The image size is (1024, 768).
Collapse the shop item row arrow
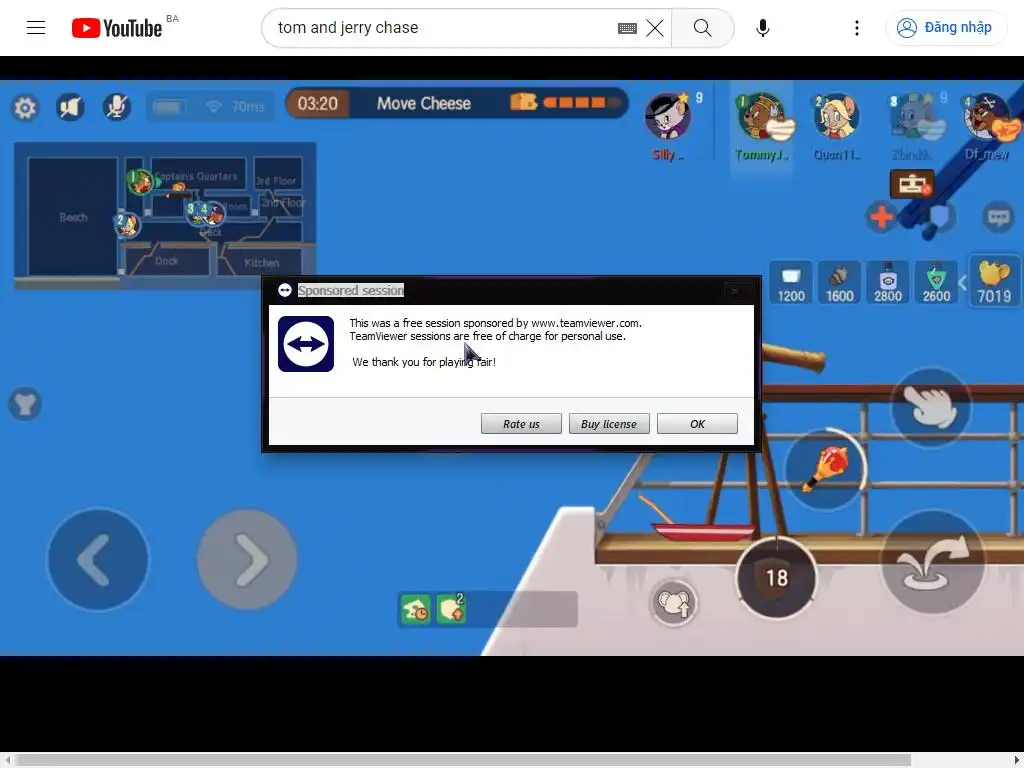point(962,283)
